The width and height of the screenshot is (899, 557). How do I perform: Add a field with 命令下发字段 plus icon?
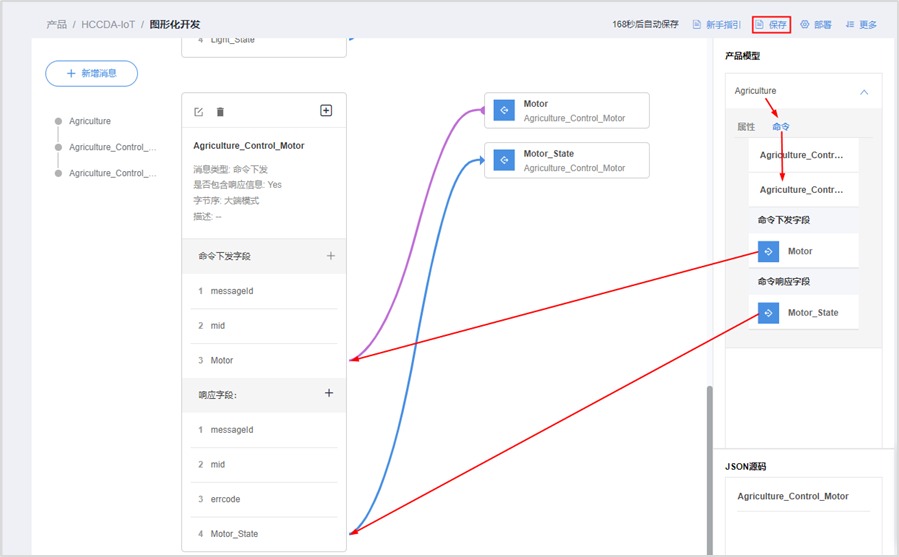(x=331, y=256)
